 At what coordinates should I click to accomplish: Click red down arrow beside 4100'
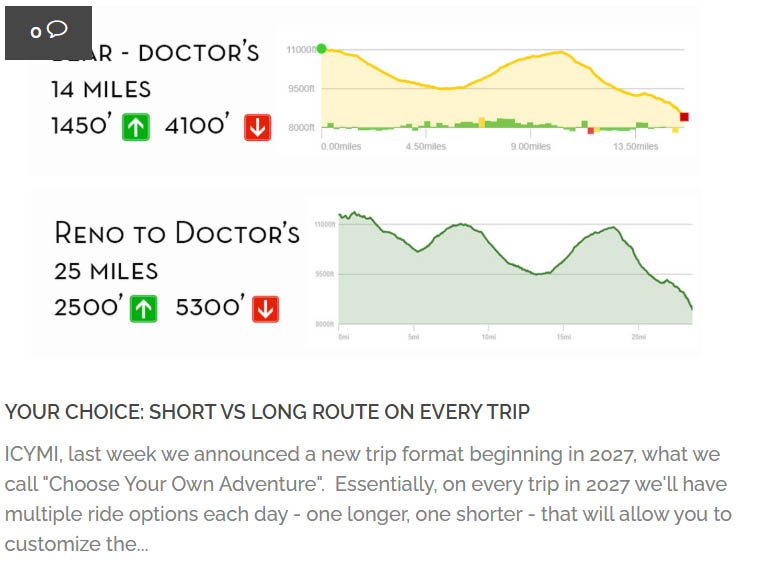click(257, 127)
